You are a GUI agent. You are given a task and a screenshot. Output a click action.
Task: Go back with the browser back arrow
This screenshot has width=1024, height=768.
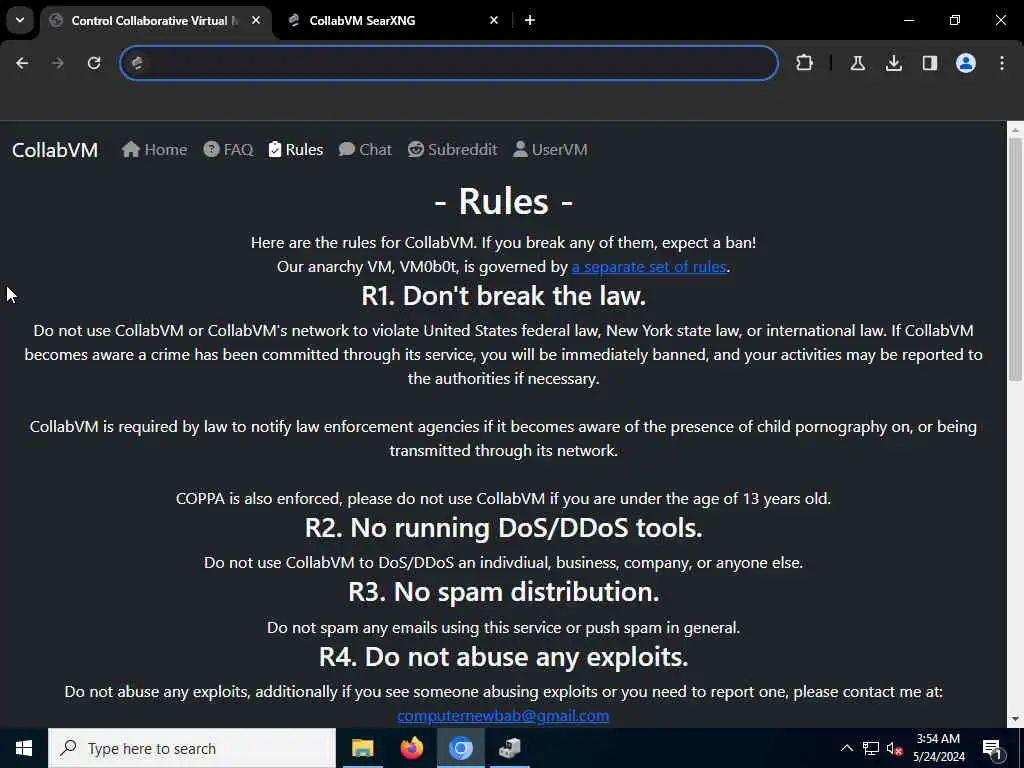[x=22, y=63]
